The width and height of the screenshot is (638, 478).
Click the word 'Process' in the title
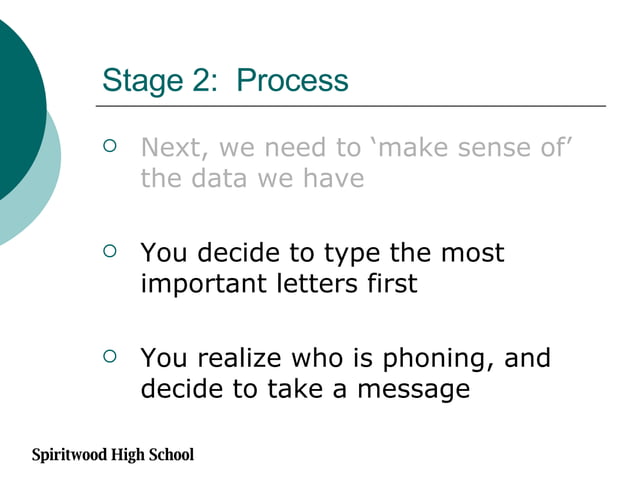(293, 80)
